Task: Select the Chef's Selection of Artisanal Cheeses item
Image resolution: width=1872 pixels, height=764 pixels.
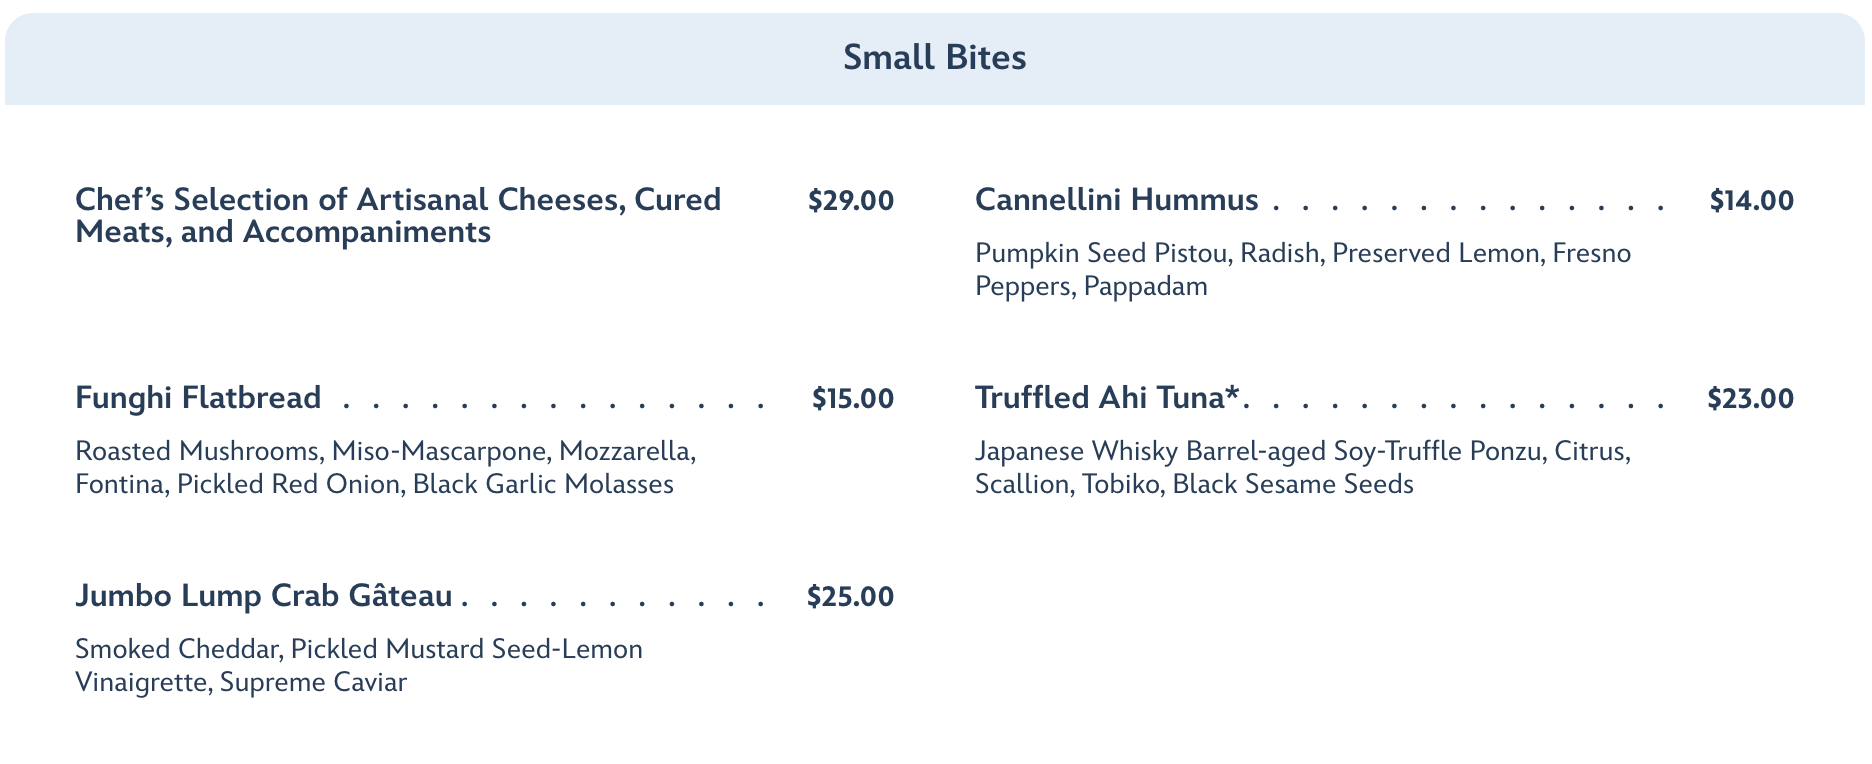Action: pyautogui.click(x=398, y=215)
